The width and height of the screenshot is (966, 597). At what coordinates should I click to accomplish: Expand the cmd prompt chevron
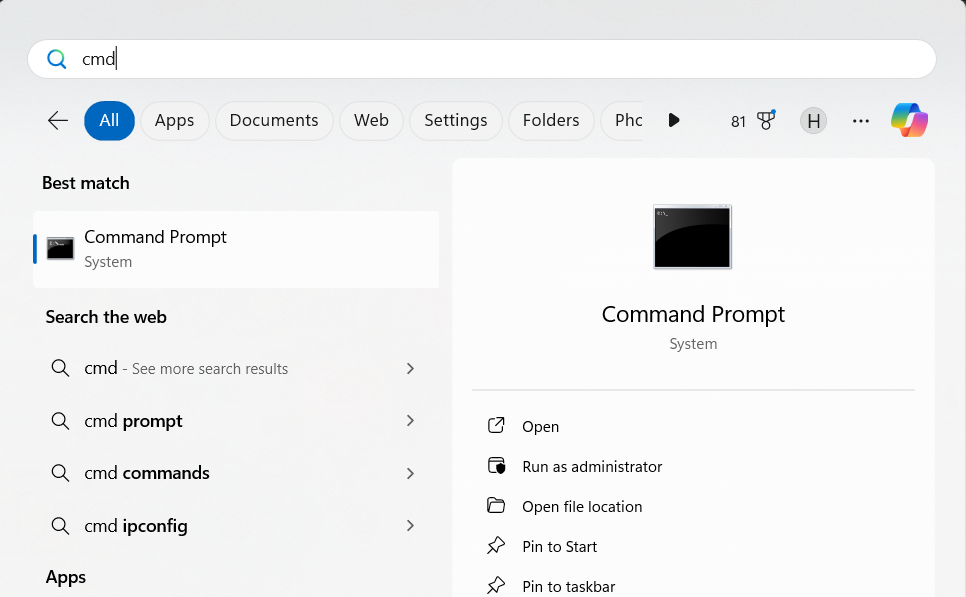click(410, 421)
